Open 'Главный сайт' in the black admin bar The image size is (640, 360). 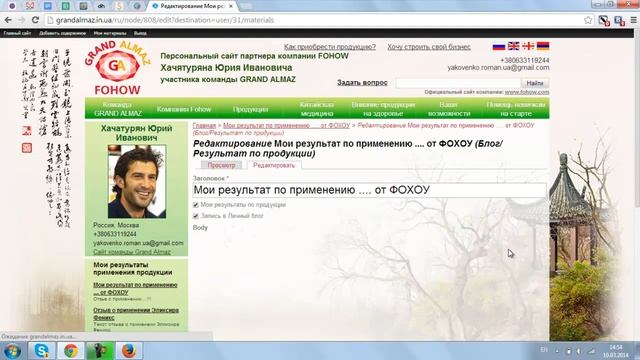pyautogui.click(x=17, y=33)
